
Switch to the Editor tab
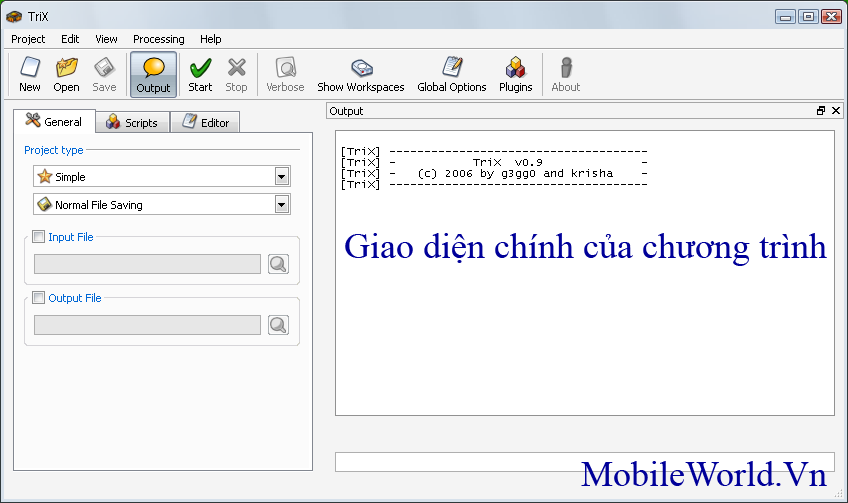(205, 123)
